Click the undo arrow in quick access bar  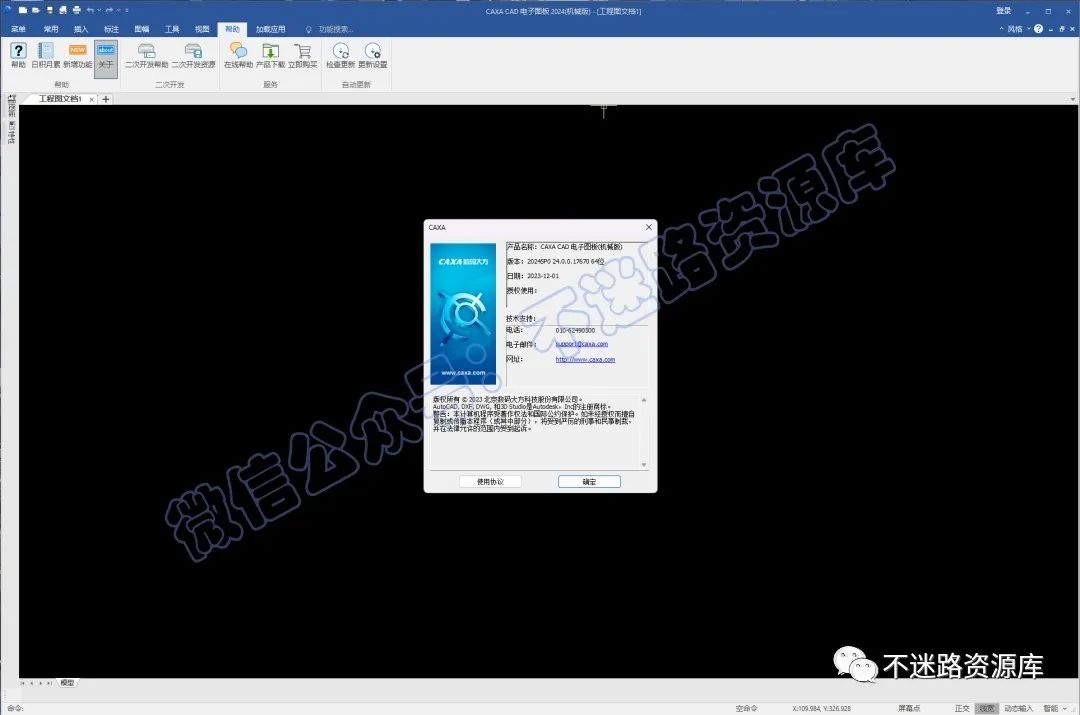pyautogui.click(x=90, y=10)
